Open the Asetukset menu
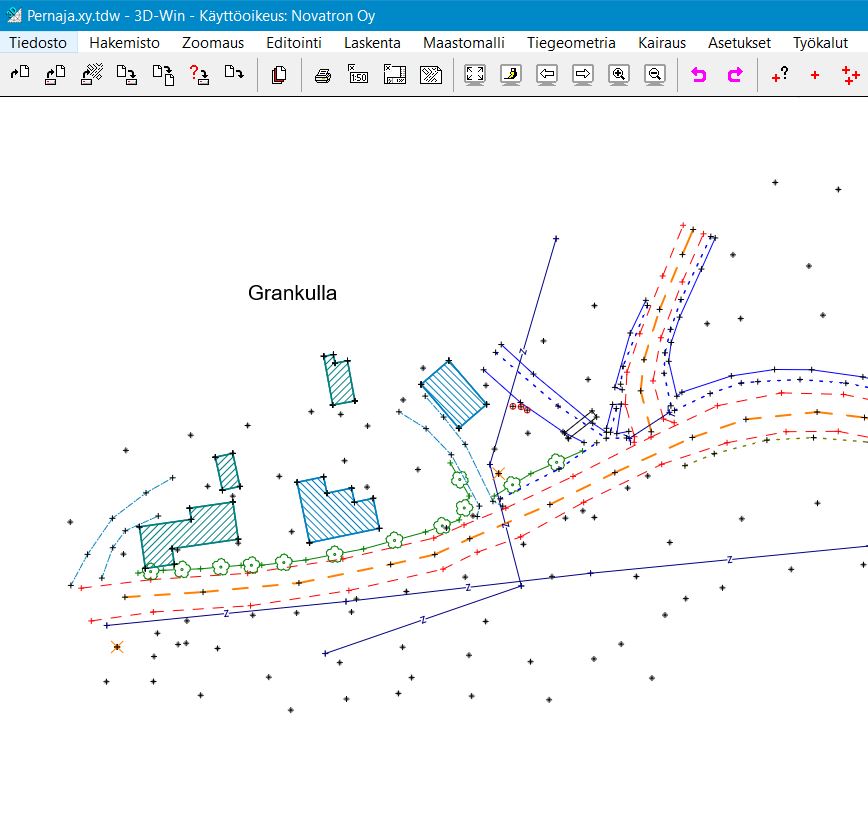The width and height of the screenshot is (868, 826). click(x=739, y=43)
